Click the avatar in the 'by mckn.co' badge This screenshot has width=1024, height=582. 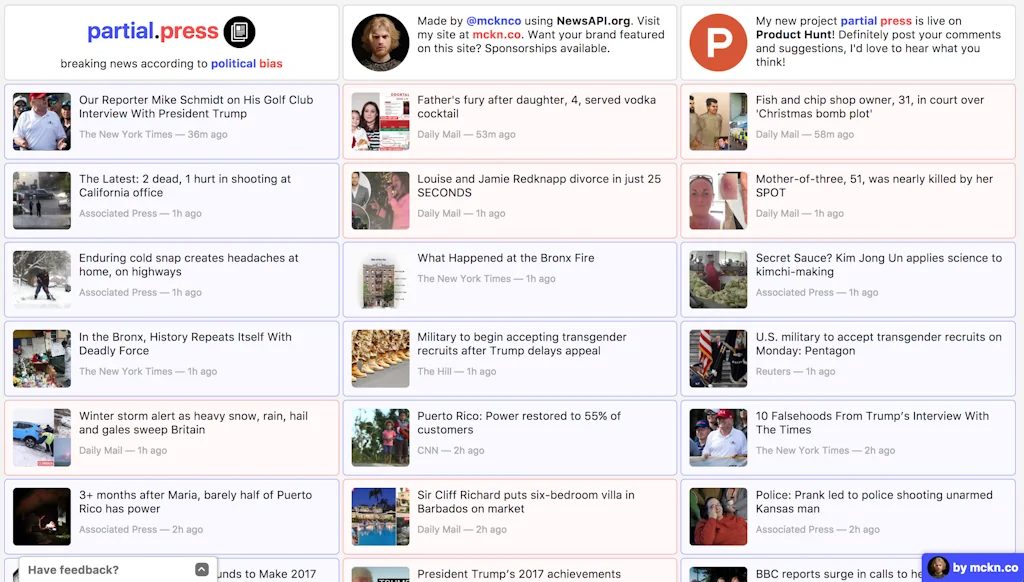click(x=938, y=567)
